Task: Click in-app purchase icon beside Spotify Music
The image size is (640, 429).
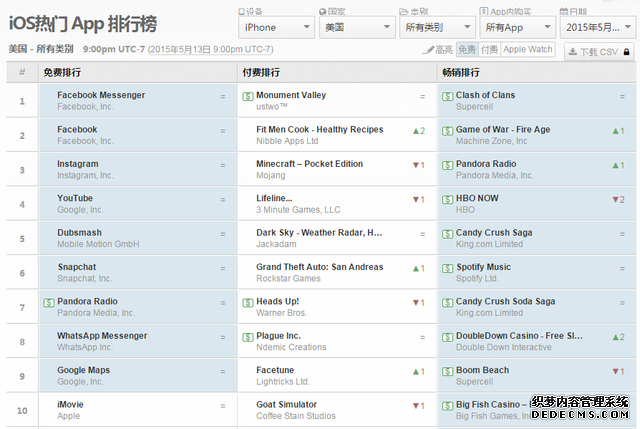Action: coord(447,268)
